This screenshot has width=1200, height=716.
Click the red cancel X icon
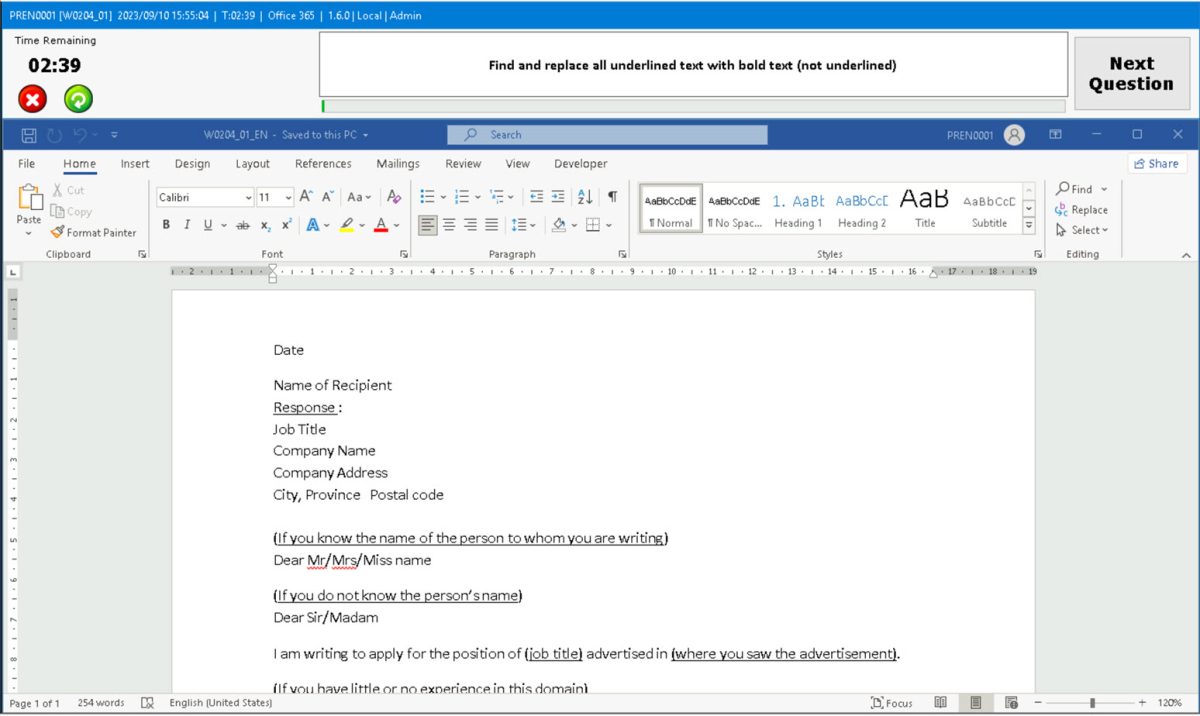(33, 98)
